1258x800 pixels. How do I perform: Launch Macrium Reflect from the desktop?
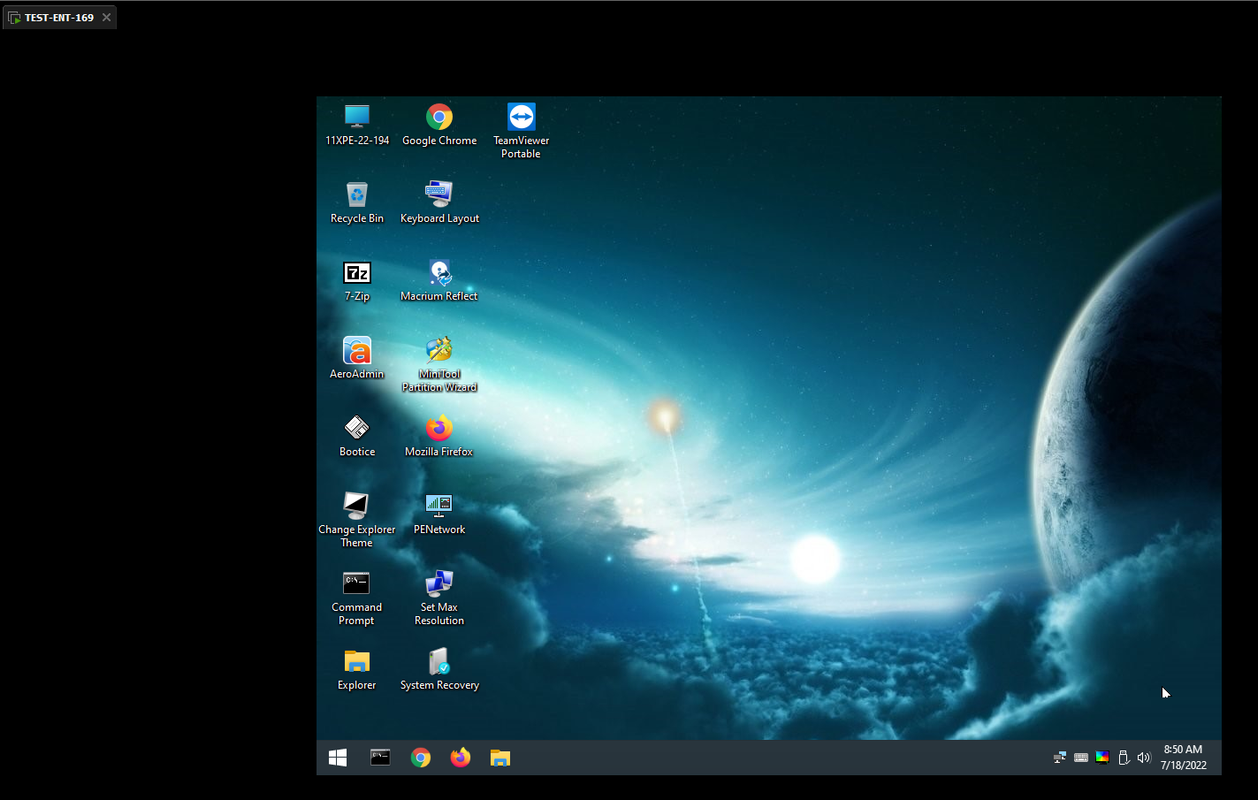[439, 281]
